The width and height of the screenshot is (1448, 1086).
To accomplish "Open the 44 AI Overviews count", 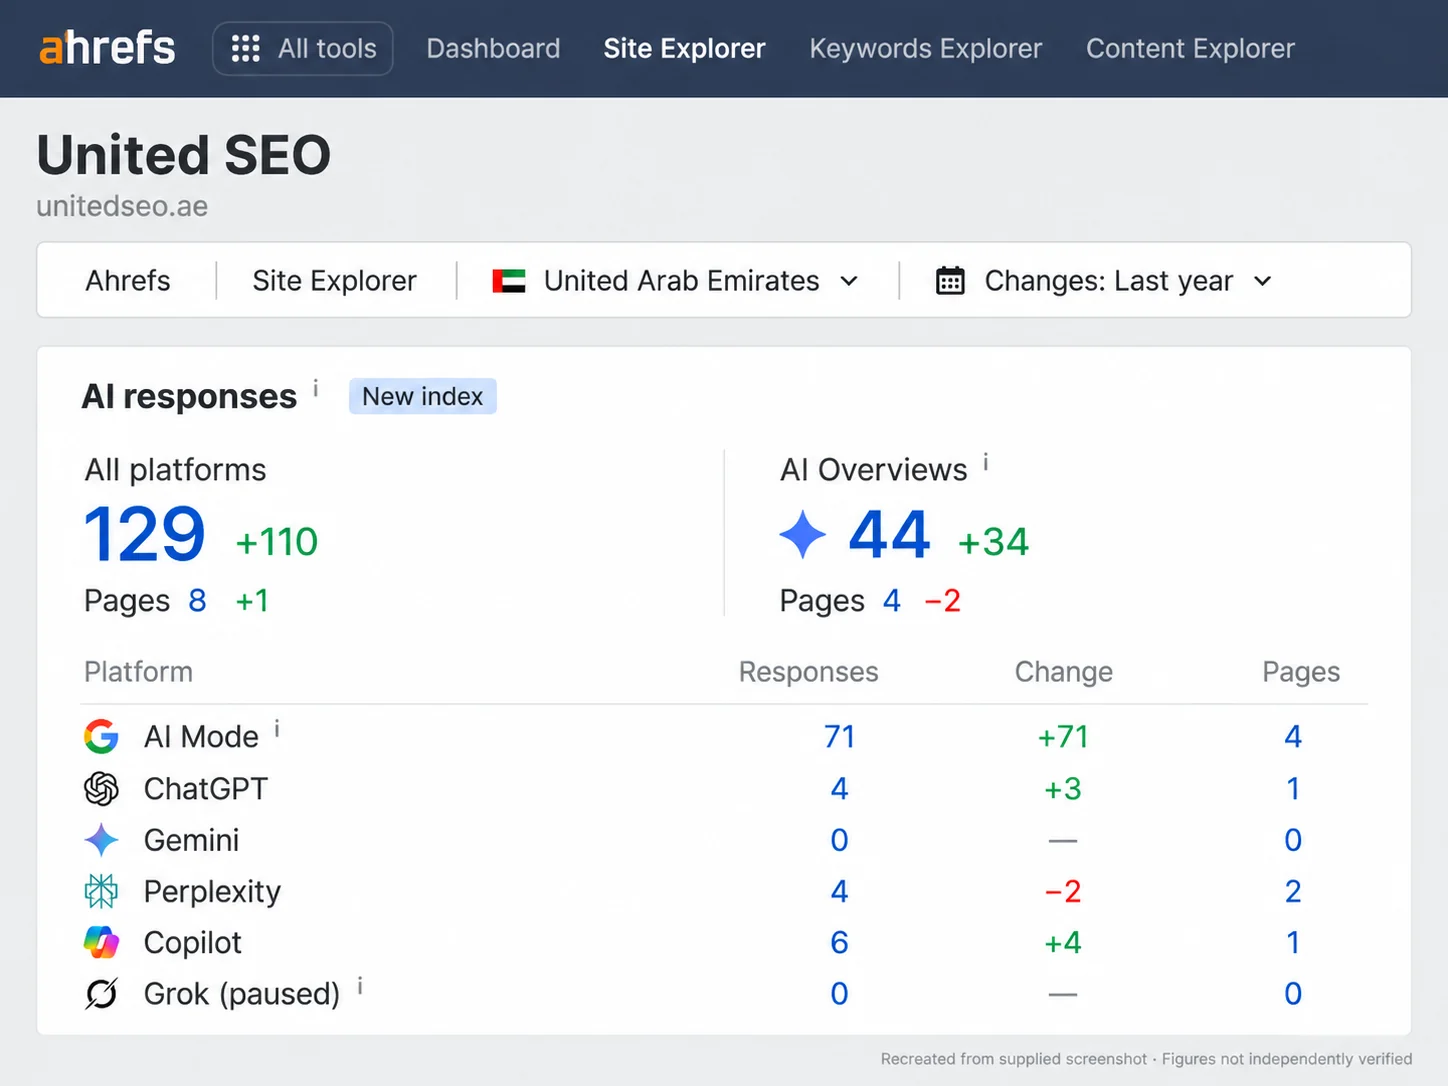I will pyautogui.click(x=889, y=534).
